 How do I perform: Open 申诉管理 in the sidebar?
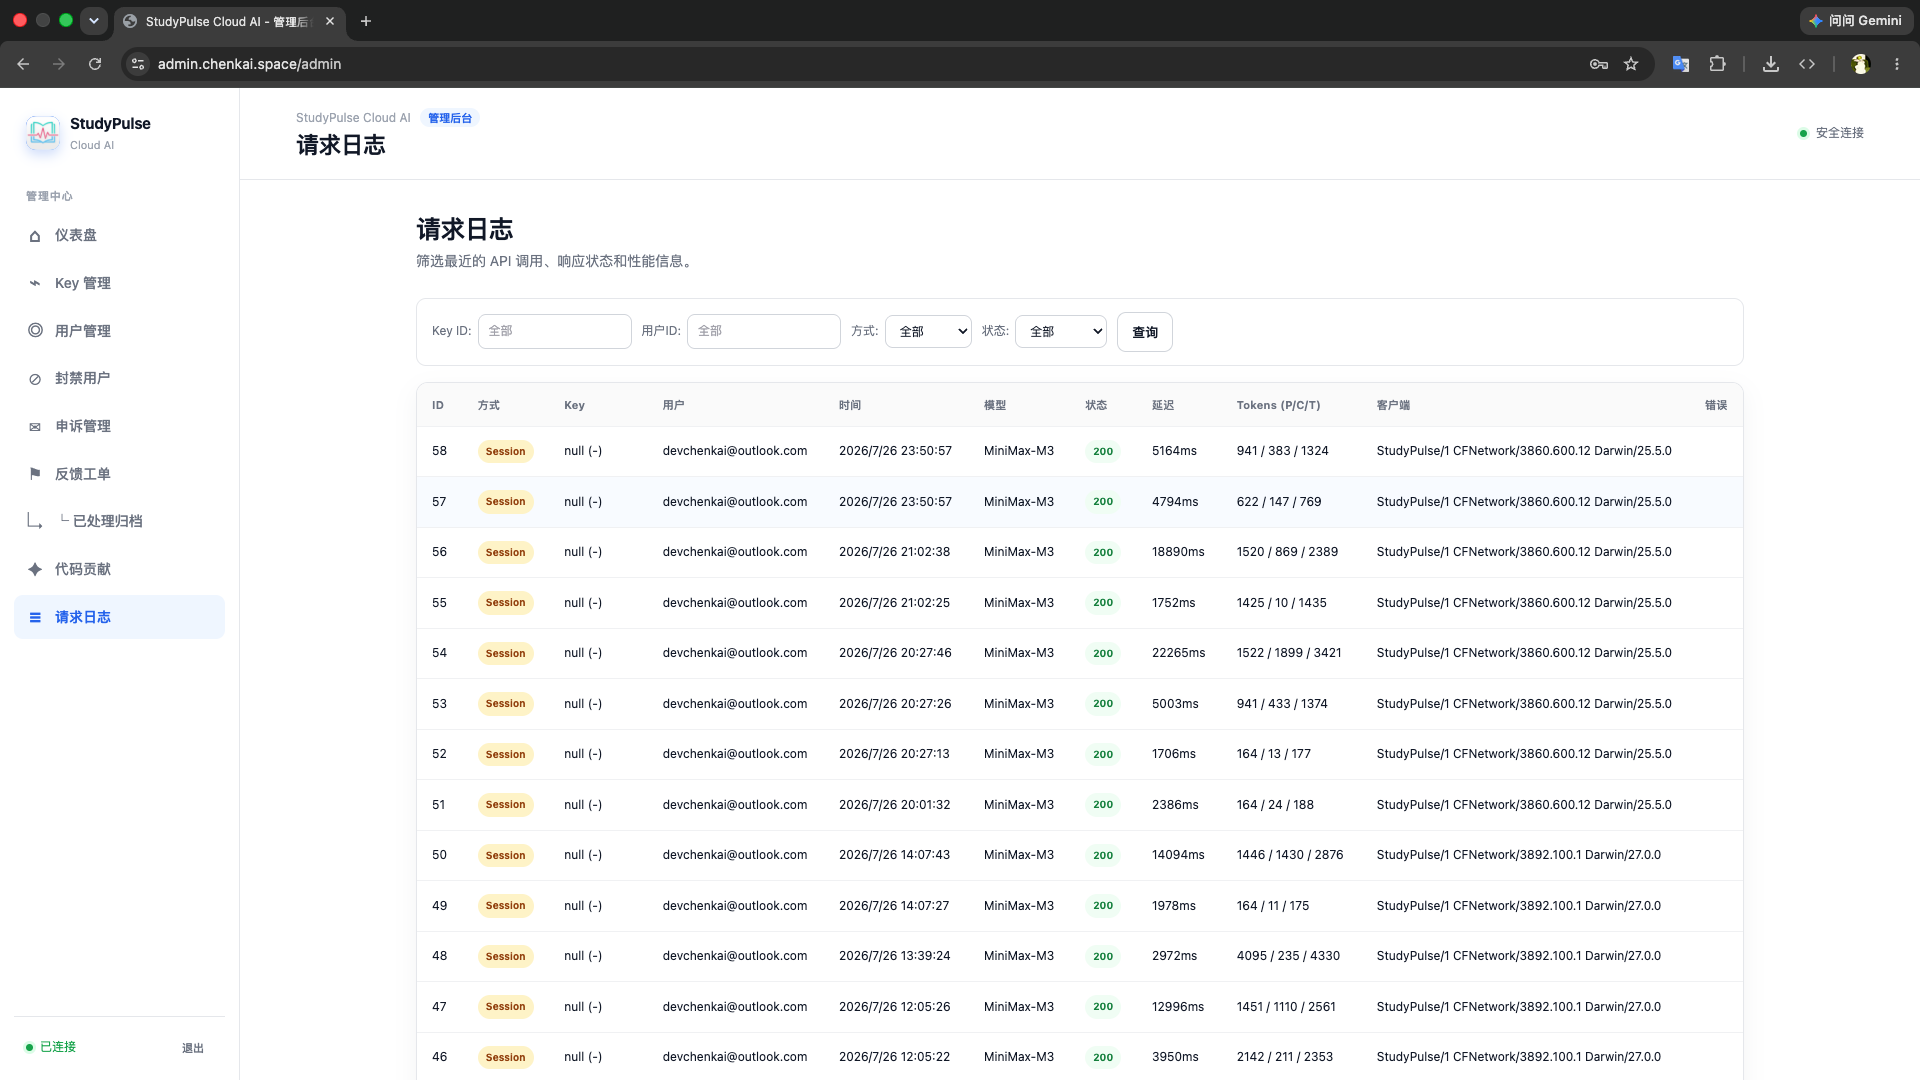[x=119, y=427]
